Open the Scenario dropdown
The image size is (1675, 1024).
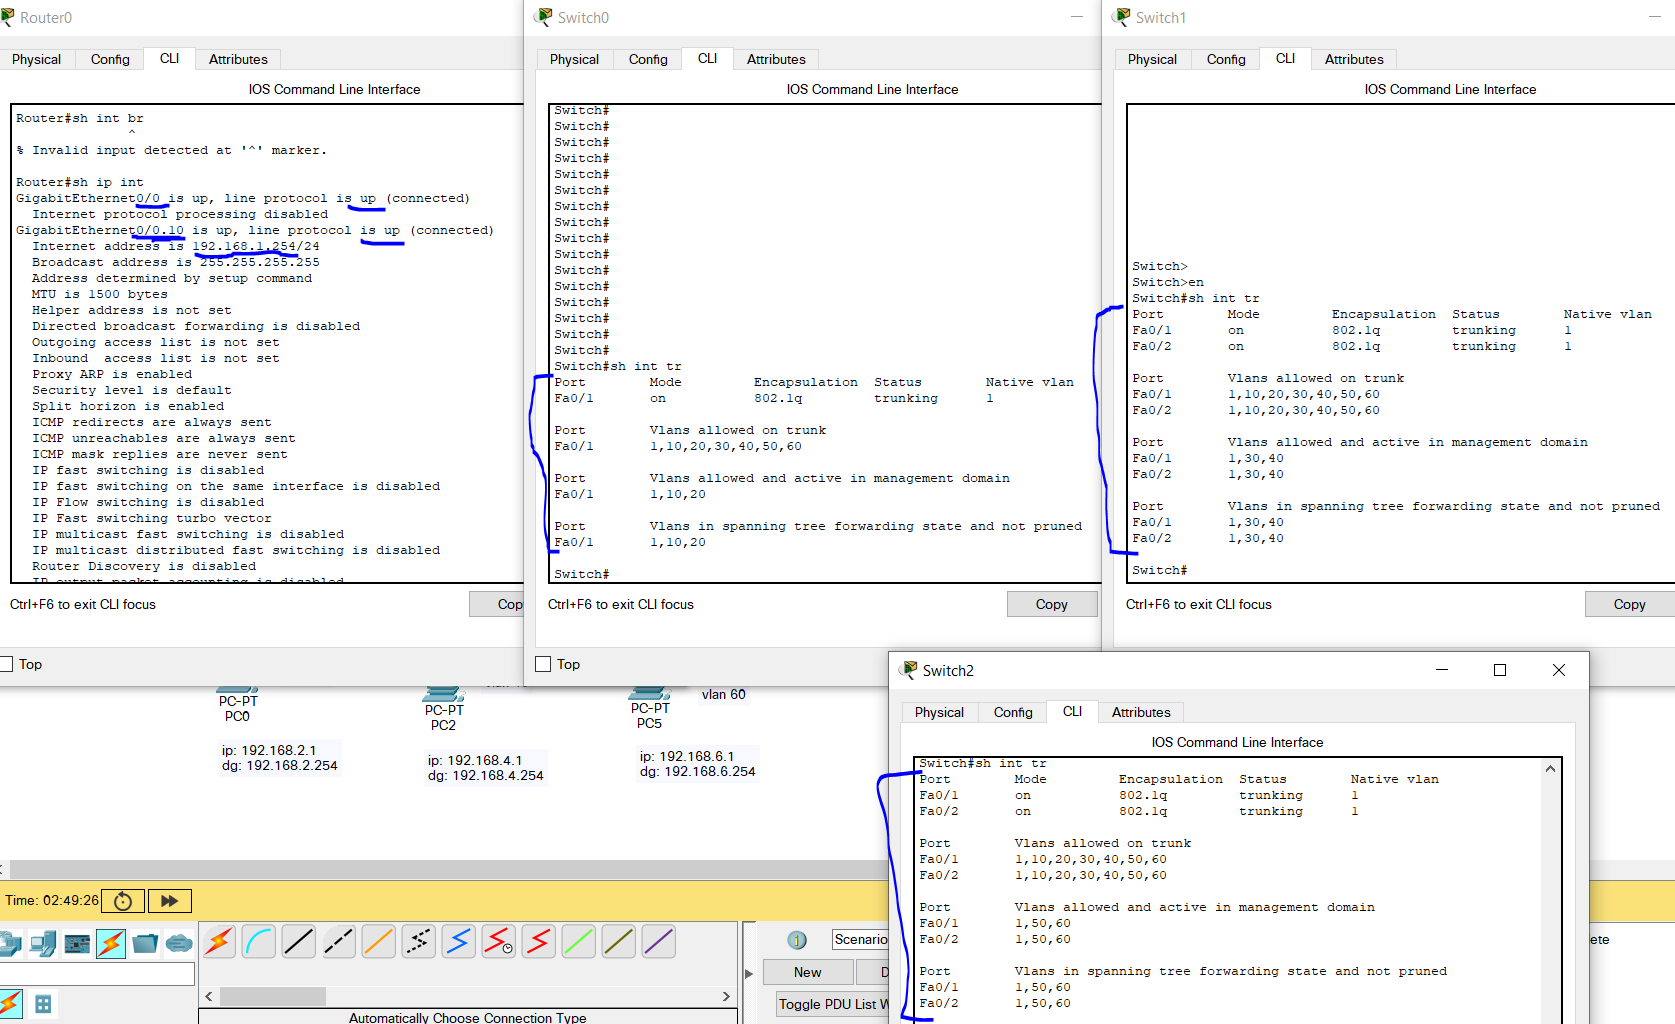(860, 939)
